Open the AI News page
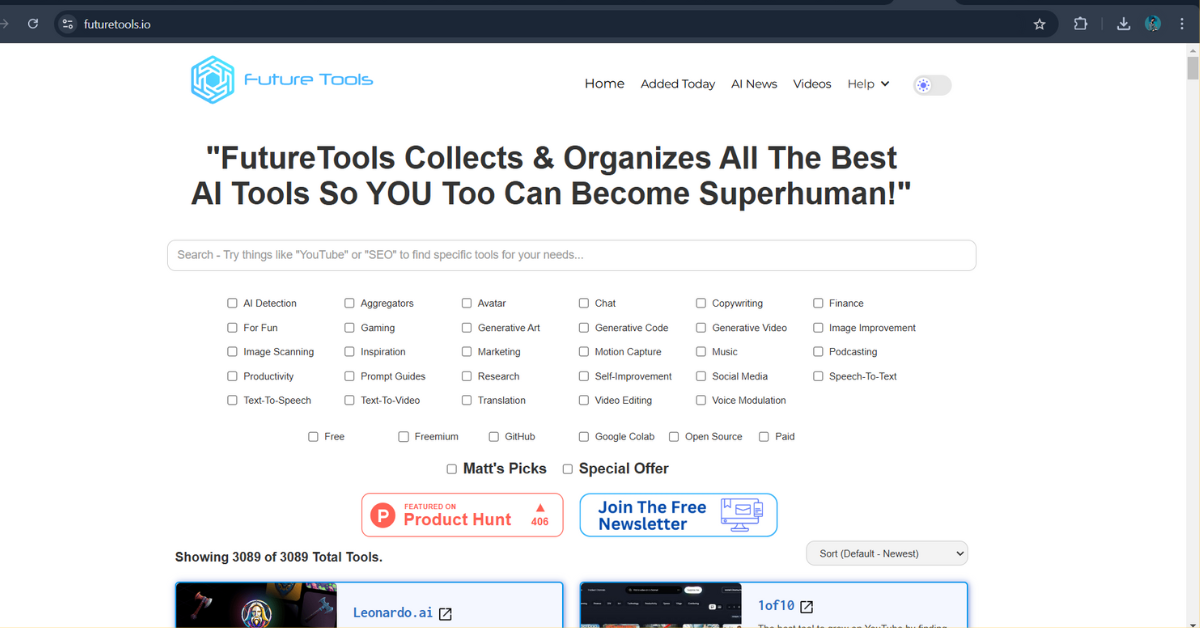The height and width of the screenshot is (628, 1200). coord(754,84)
